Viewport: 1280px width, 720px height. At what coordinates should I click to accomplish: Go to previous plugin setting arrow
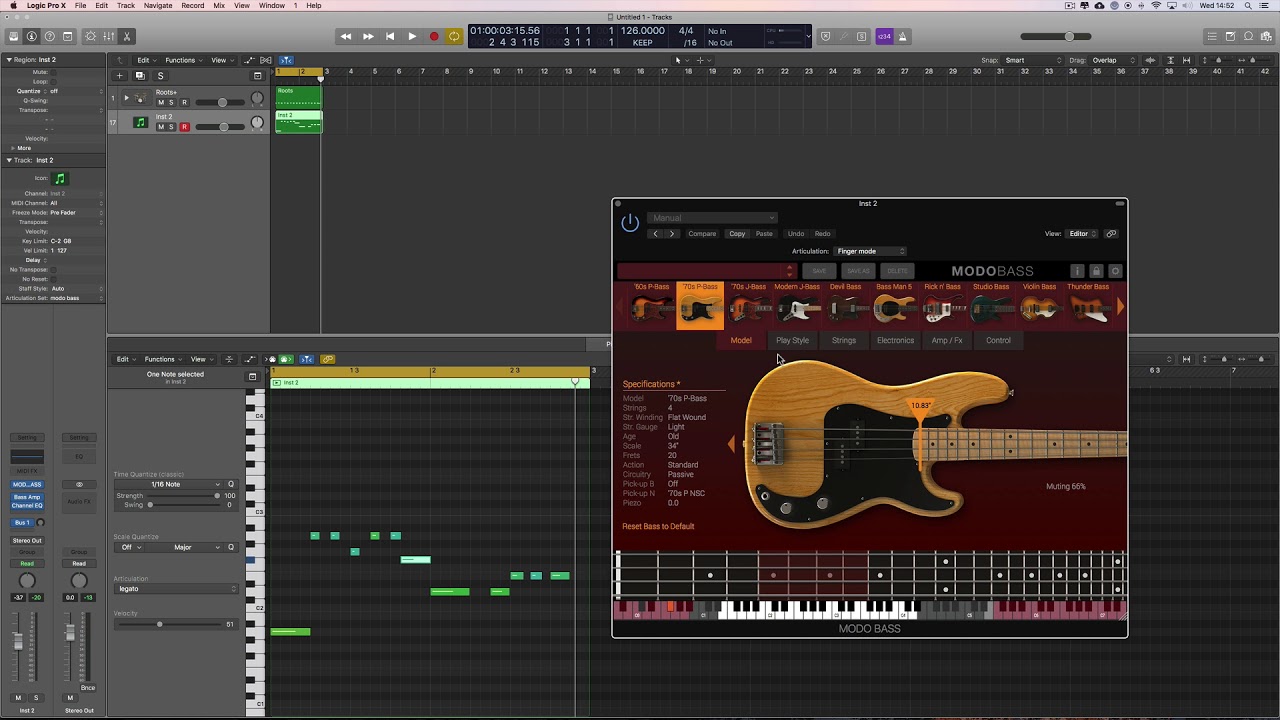click(x=656, y=234)
